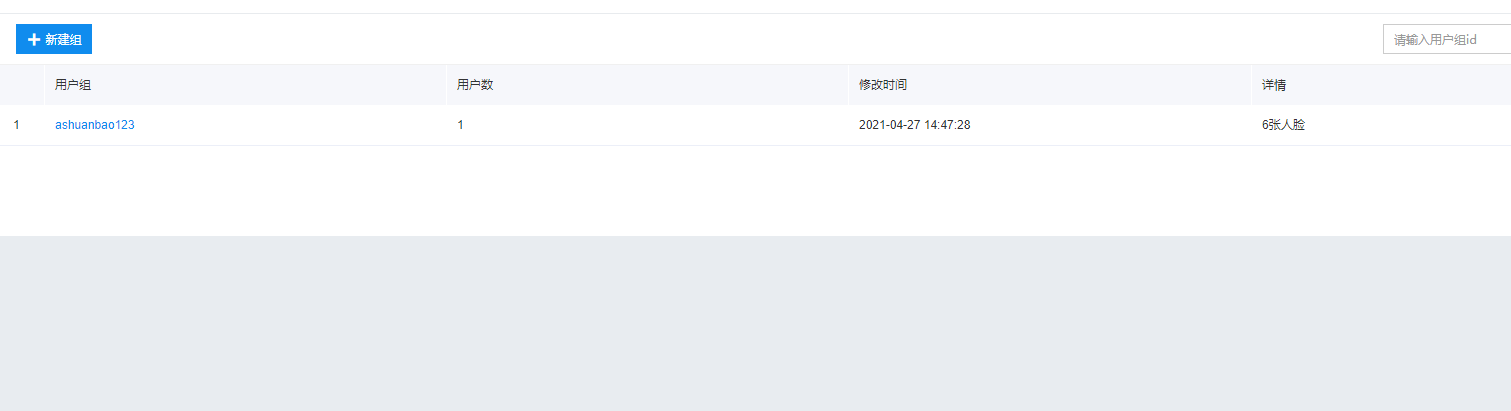Create a new group with 新建组 button
The width and height of the screenshot is (1511, 411).
54,39
